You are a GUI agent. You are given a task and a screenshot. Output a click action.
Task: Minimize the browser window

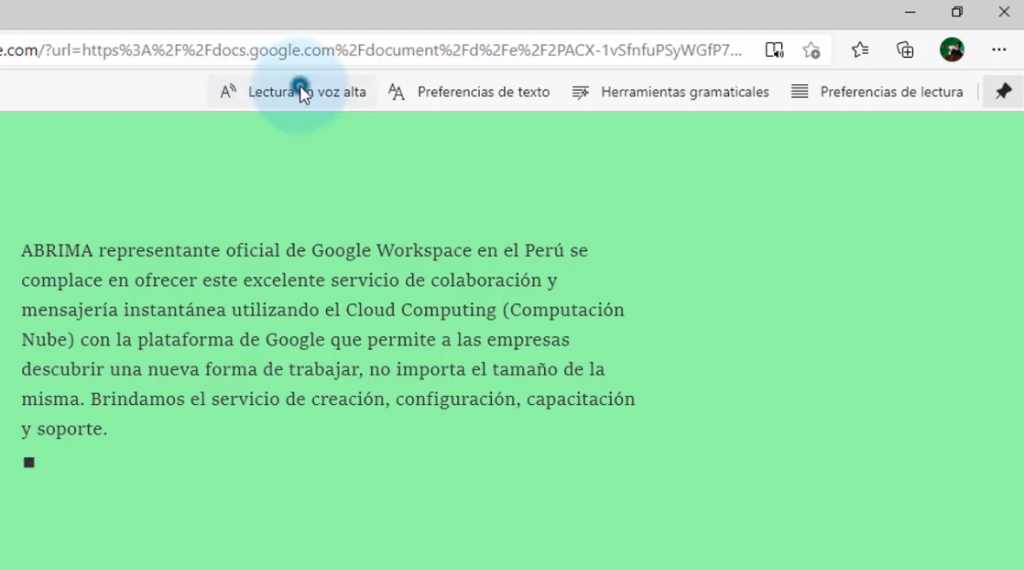tap(910, 12)
